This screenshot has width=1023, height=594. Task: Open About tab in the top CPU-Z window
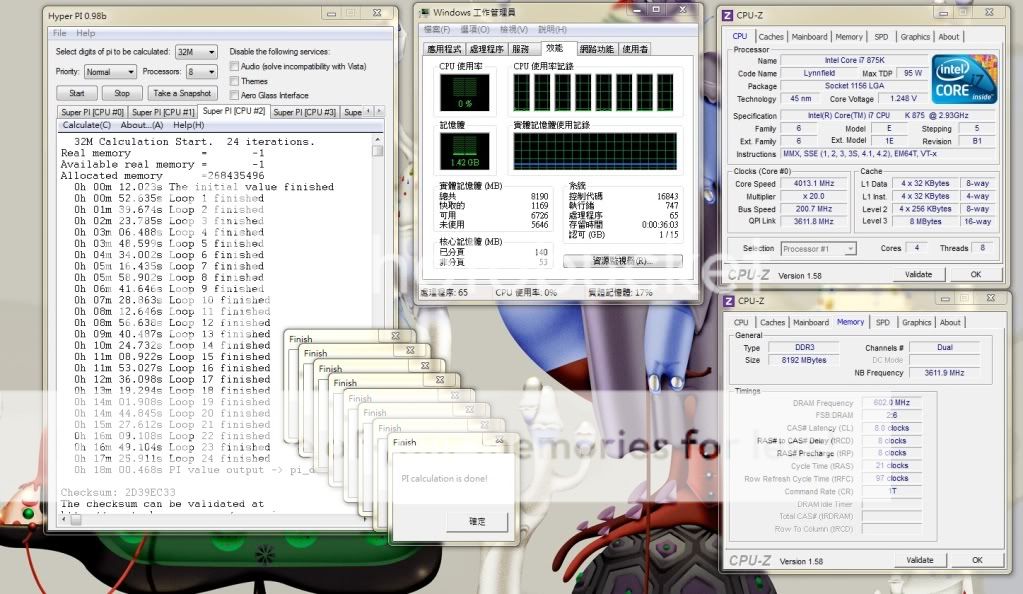pos(949,37)
